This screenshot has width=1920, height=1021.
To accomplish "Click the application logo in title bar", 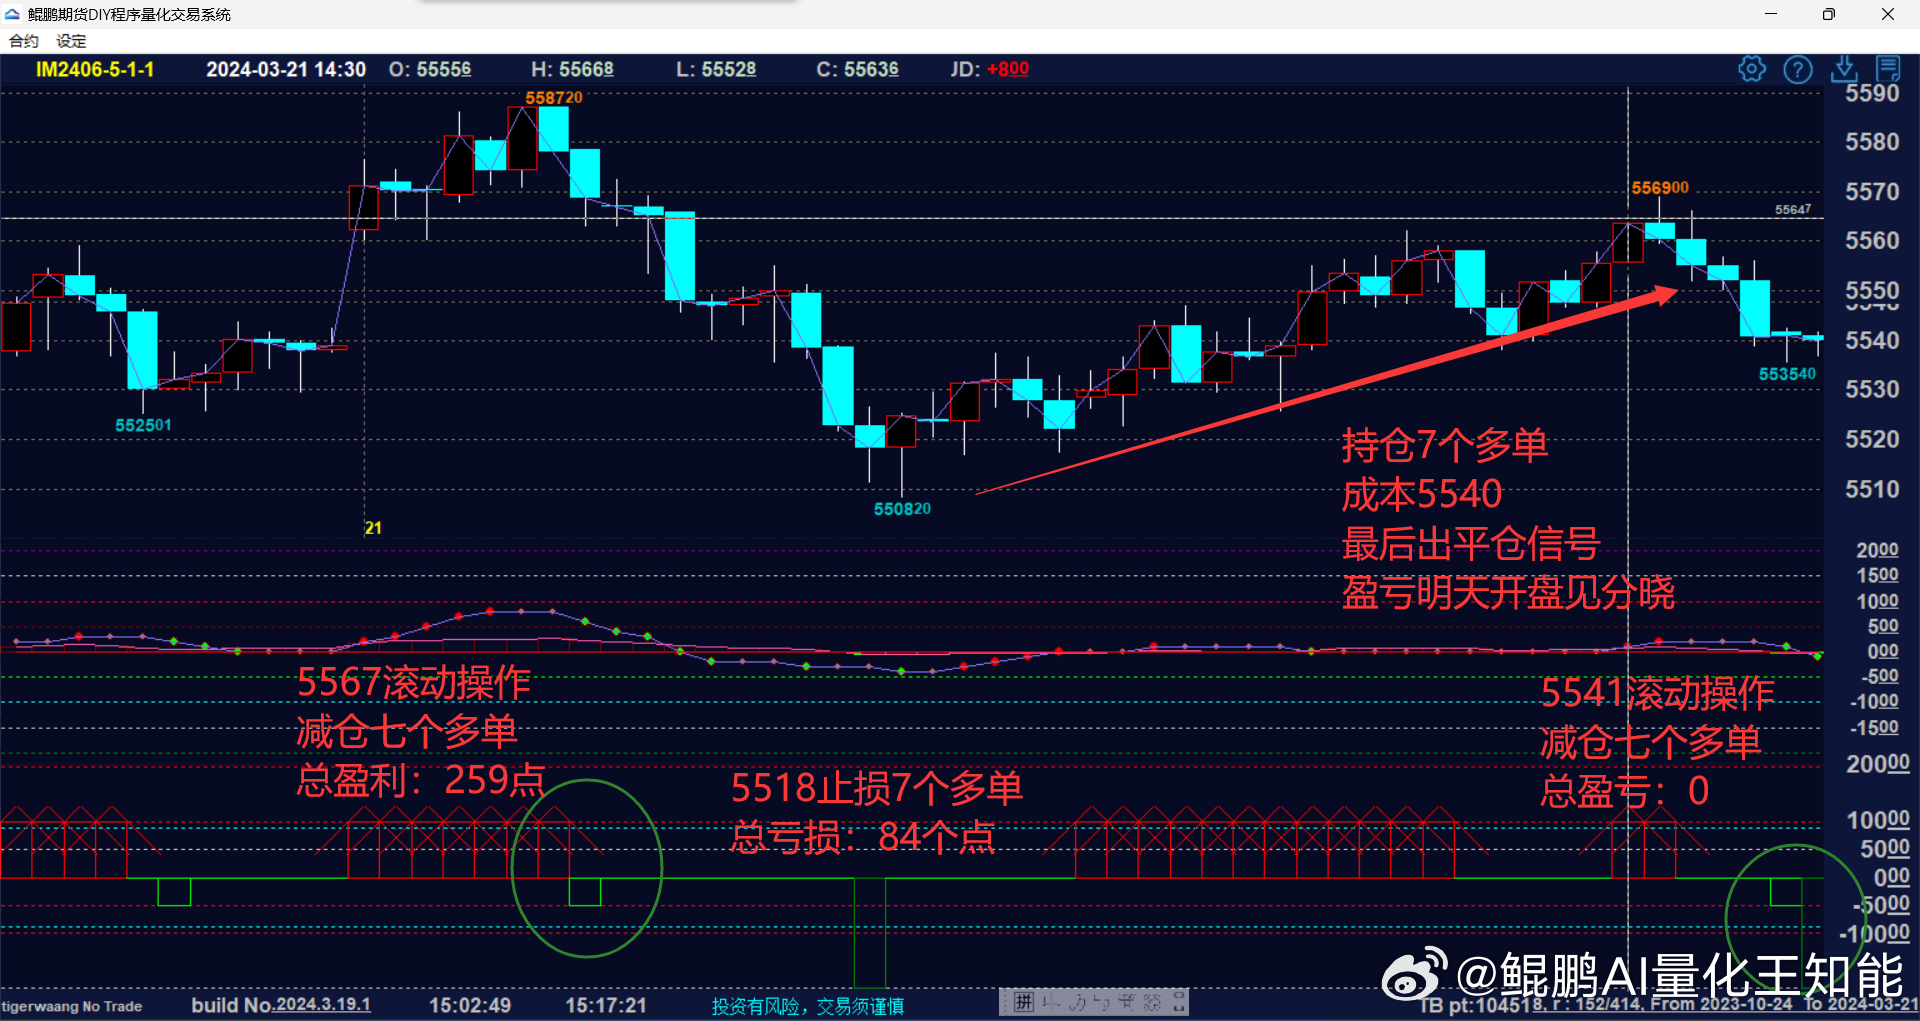I will click(x=12, y=14).
